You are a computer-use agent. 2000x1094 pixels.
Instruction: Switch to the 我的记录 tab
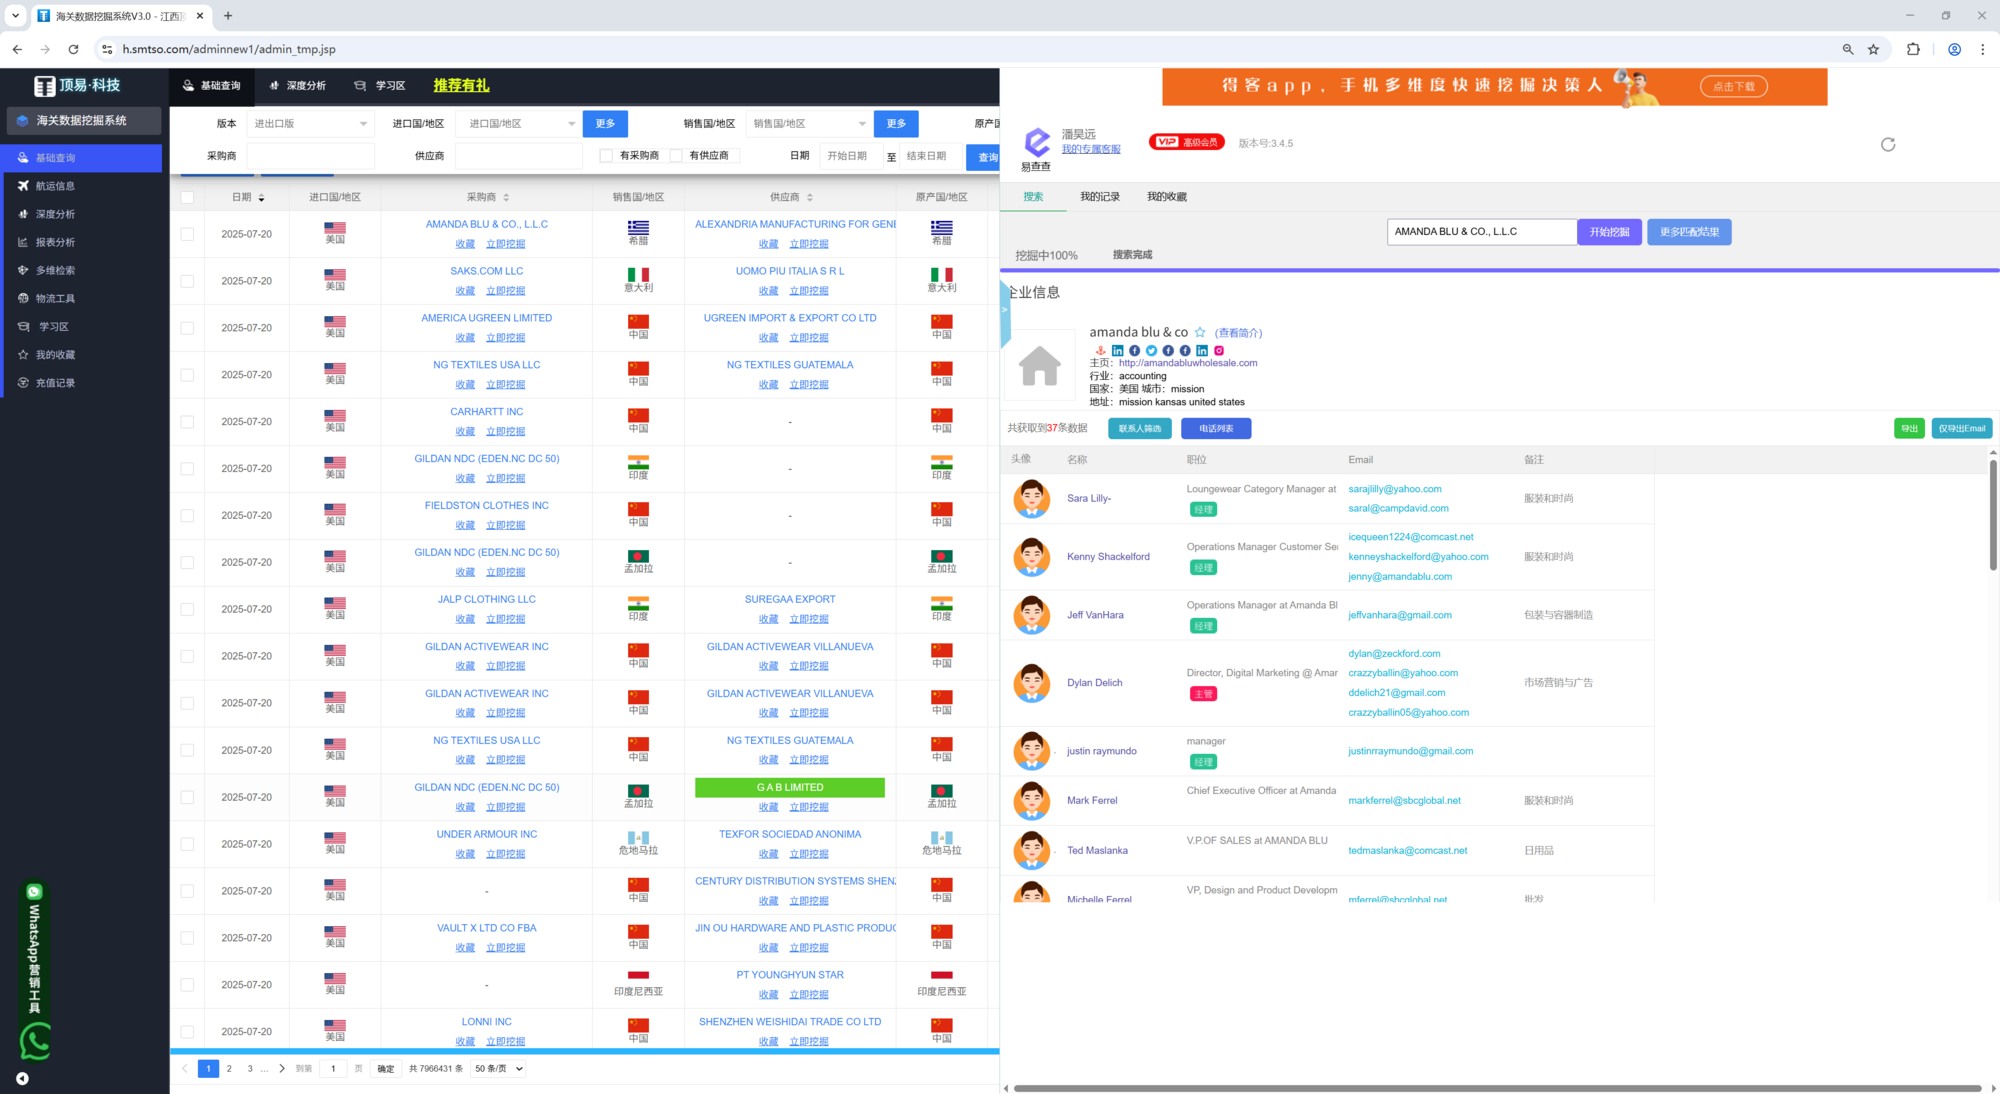[x=1099, y=197]
